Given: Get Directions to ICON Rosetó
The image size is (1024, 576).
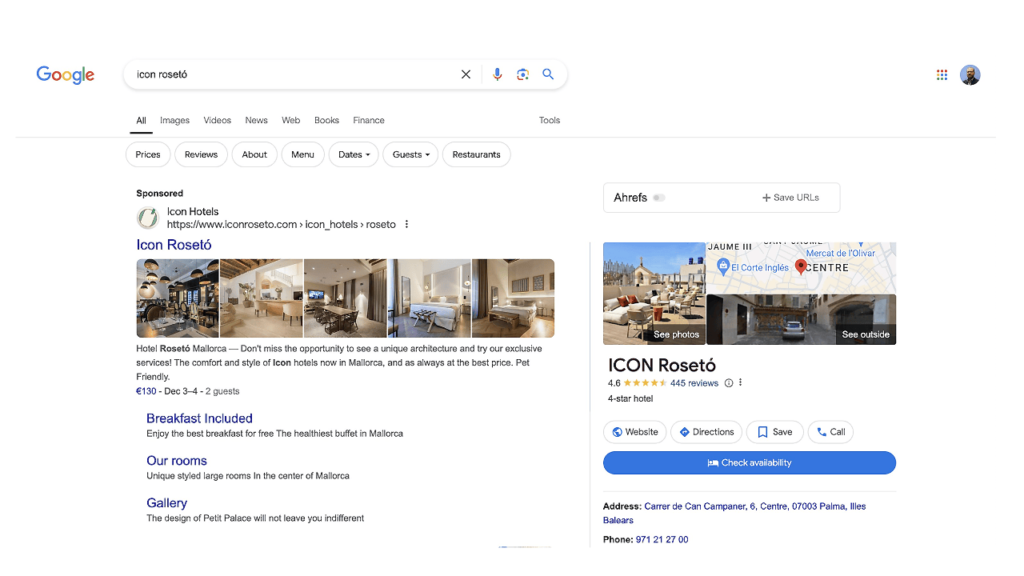Looking at the screenshot, I should click(x=706, y=432).
